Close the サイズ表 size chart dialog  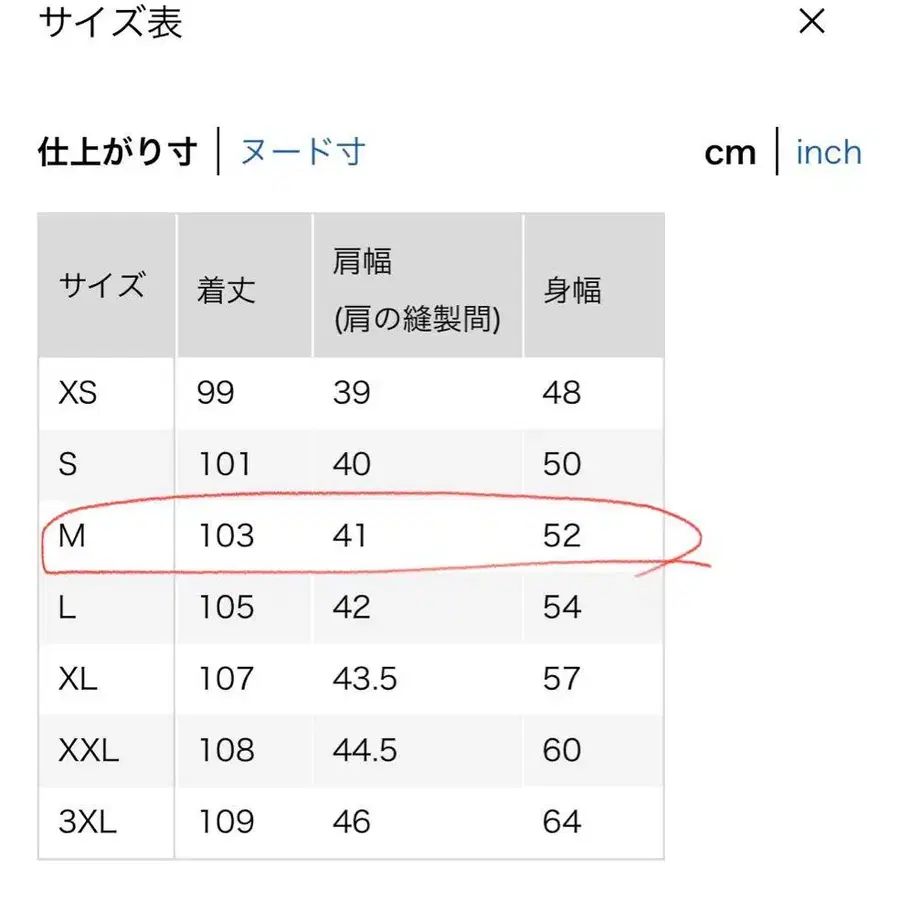tap(812, 24)
